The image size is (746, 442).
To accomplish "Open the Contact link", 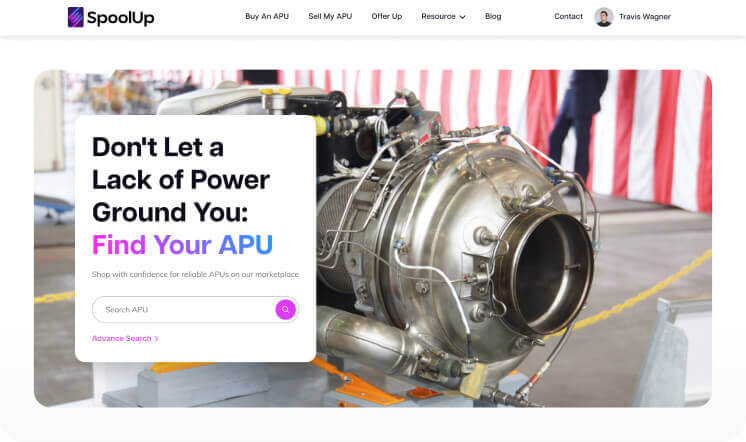I will pyautogui.click(x=568, y=16).
